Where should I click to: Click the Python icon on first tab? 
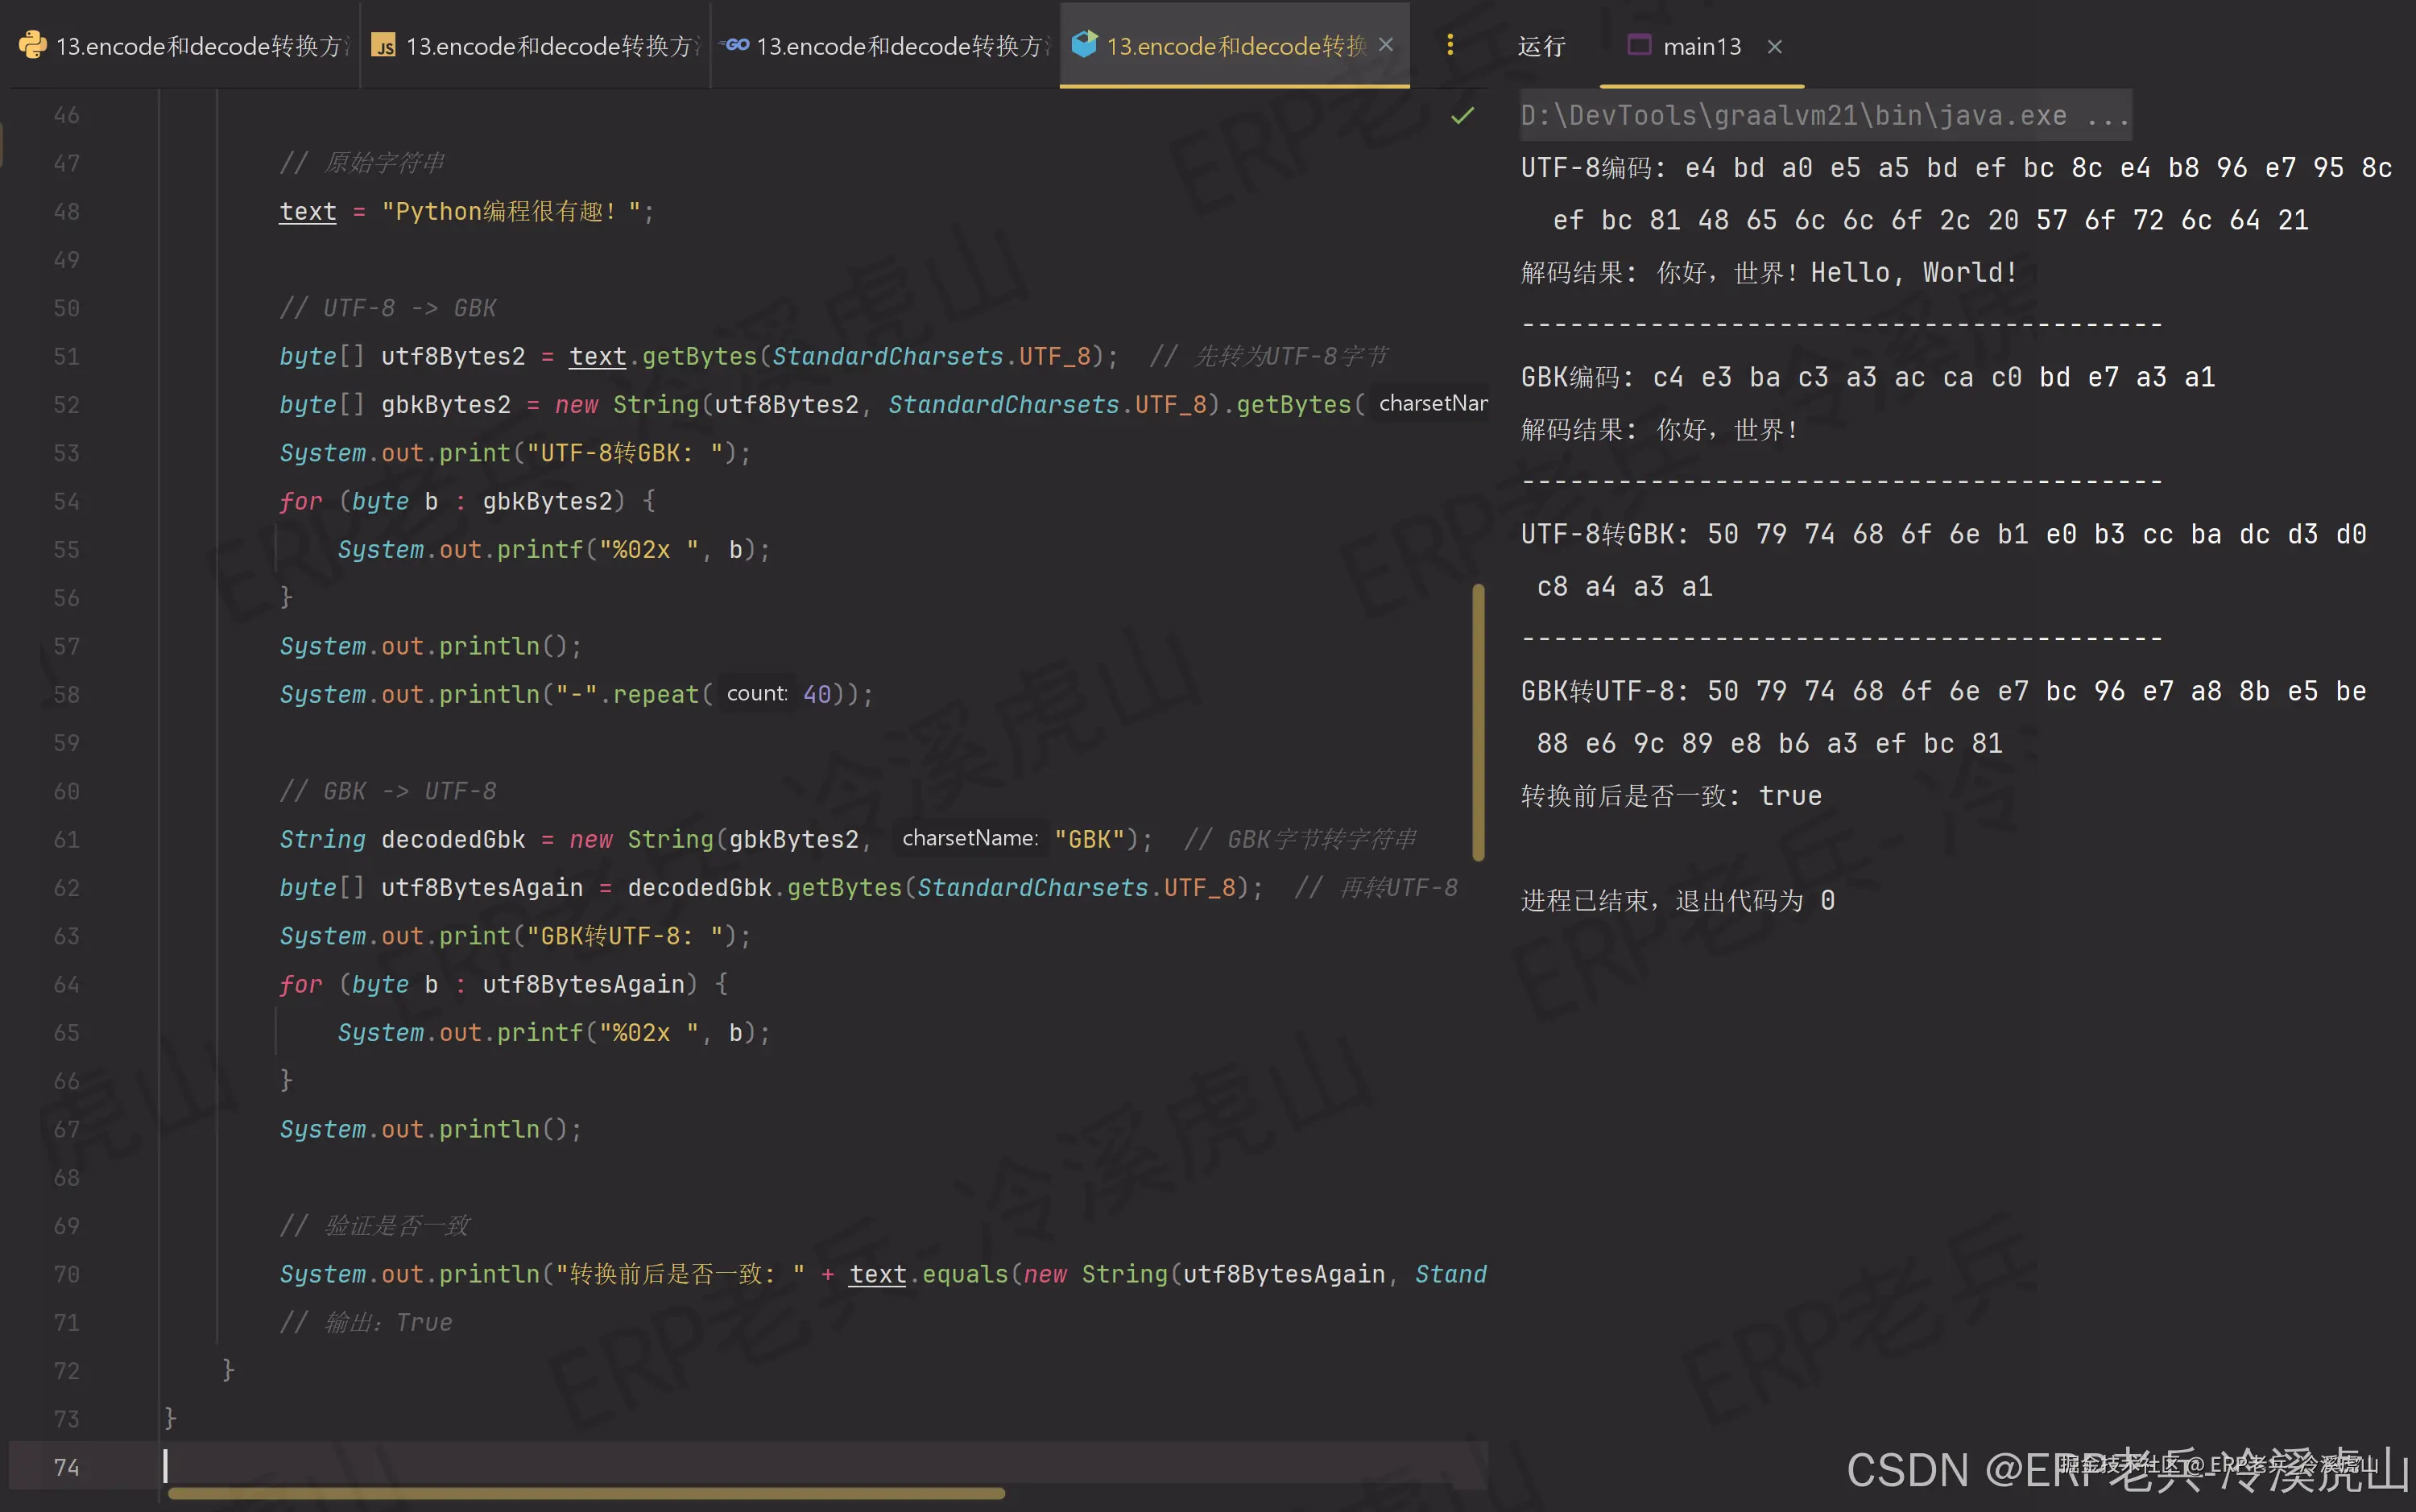[x=32, y=45]
